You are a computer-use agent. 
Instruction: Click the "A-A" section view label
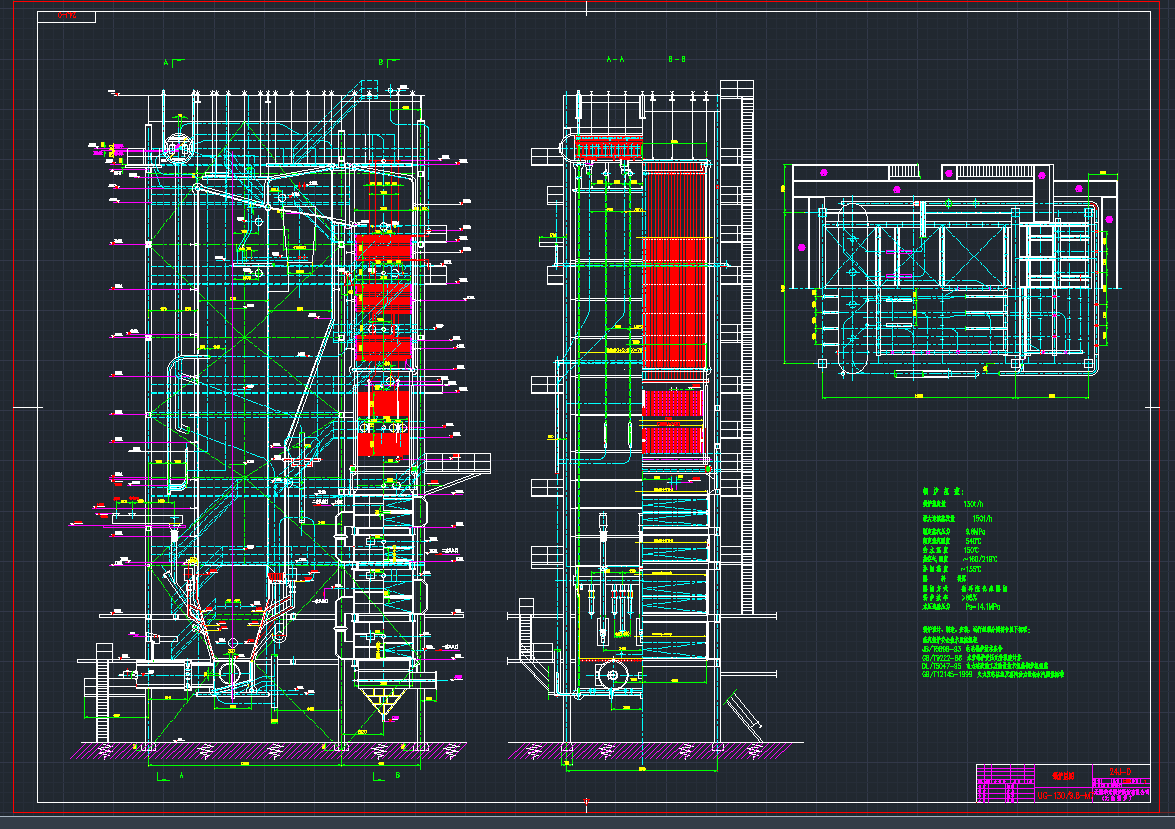pos(614,59)
